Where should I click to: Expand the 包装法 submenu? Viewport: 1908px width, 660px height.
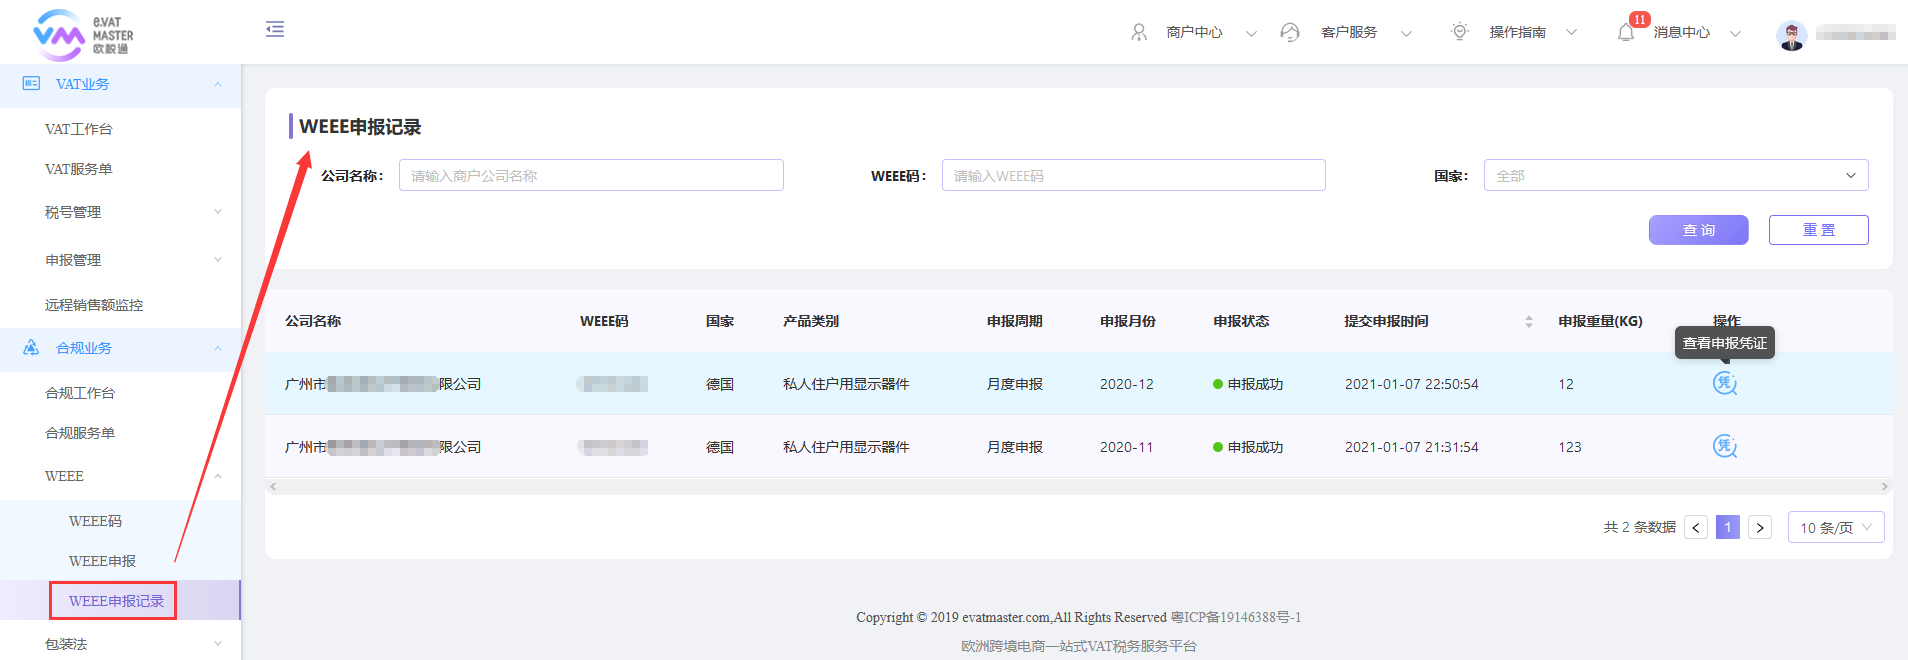click(x=218, y=644)
